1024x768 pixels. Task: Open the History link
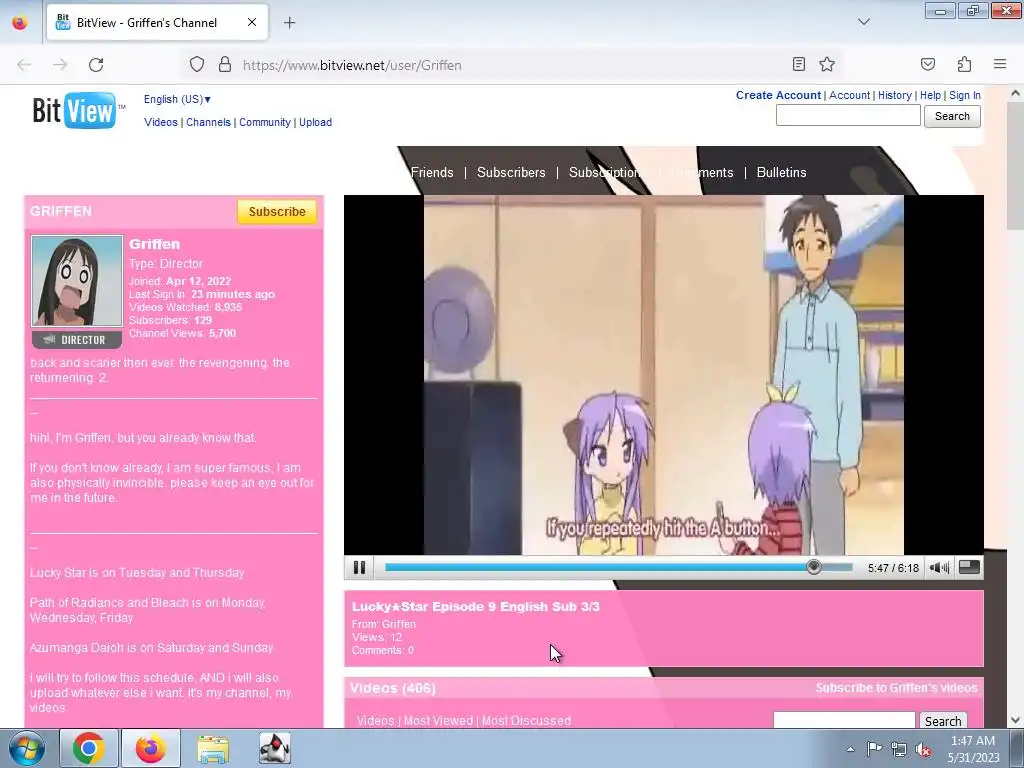(x=895, y=95)
